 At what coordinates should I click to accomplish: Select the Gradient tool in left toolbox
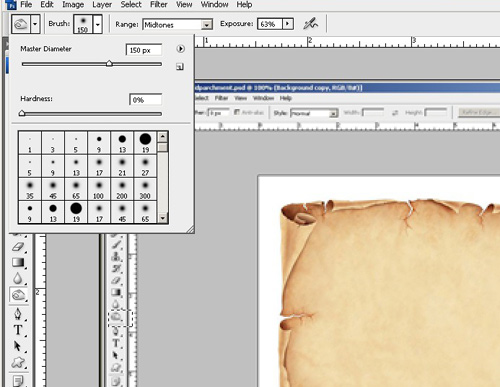(18, 263)
